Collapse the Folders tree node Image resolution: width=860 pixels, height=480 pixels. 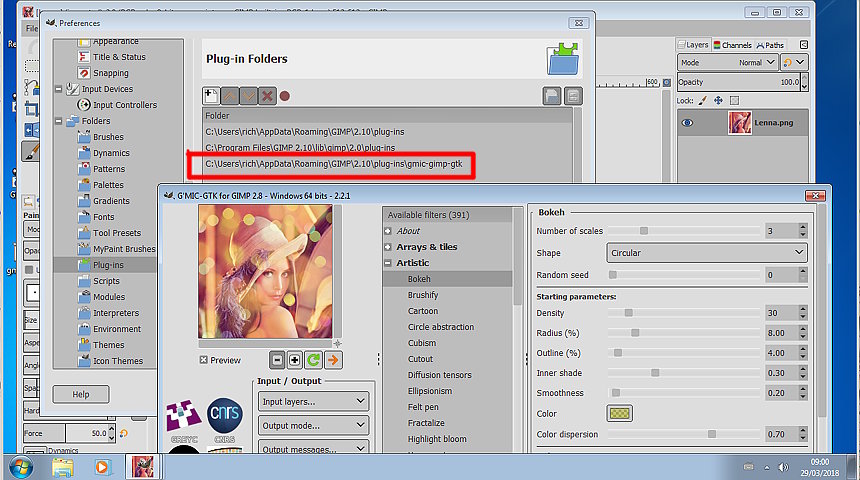coord(59,121)
